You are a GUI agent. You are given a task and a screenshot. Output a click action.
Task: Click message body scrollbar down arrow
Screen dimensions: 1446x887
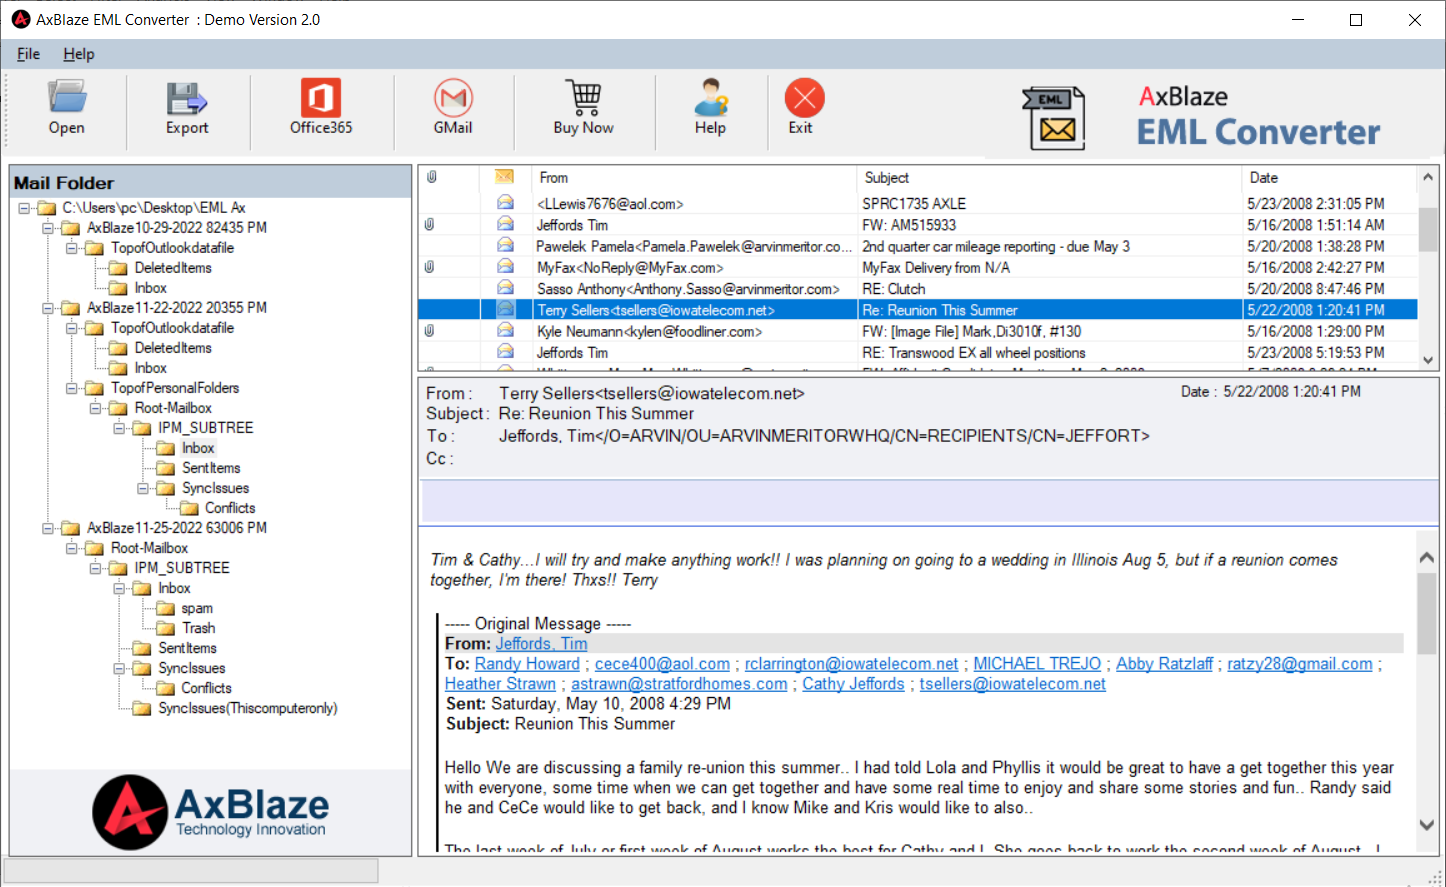[1427, 825]
